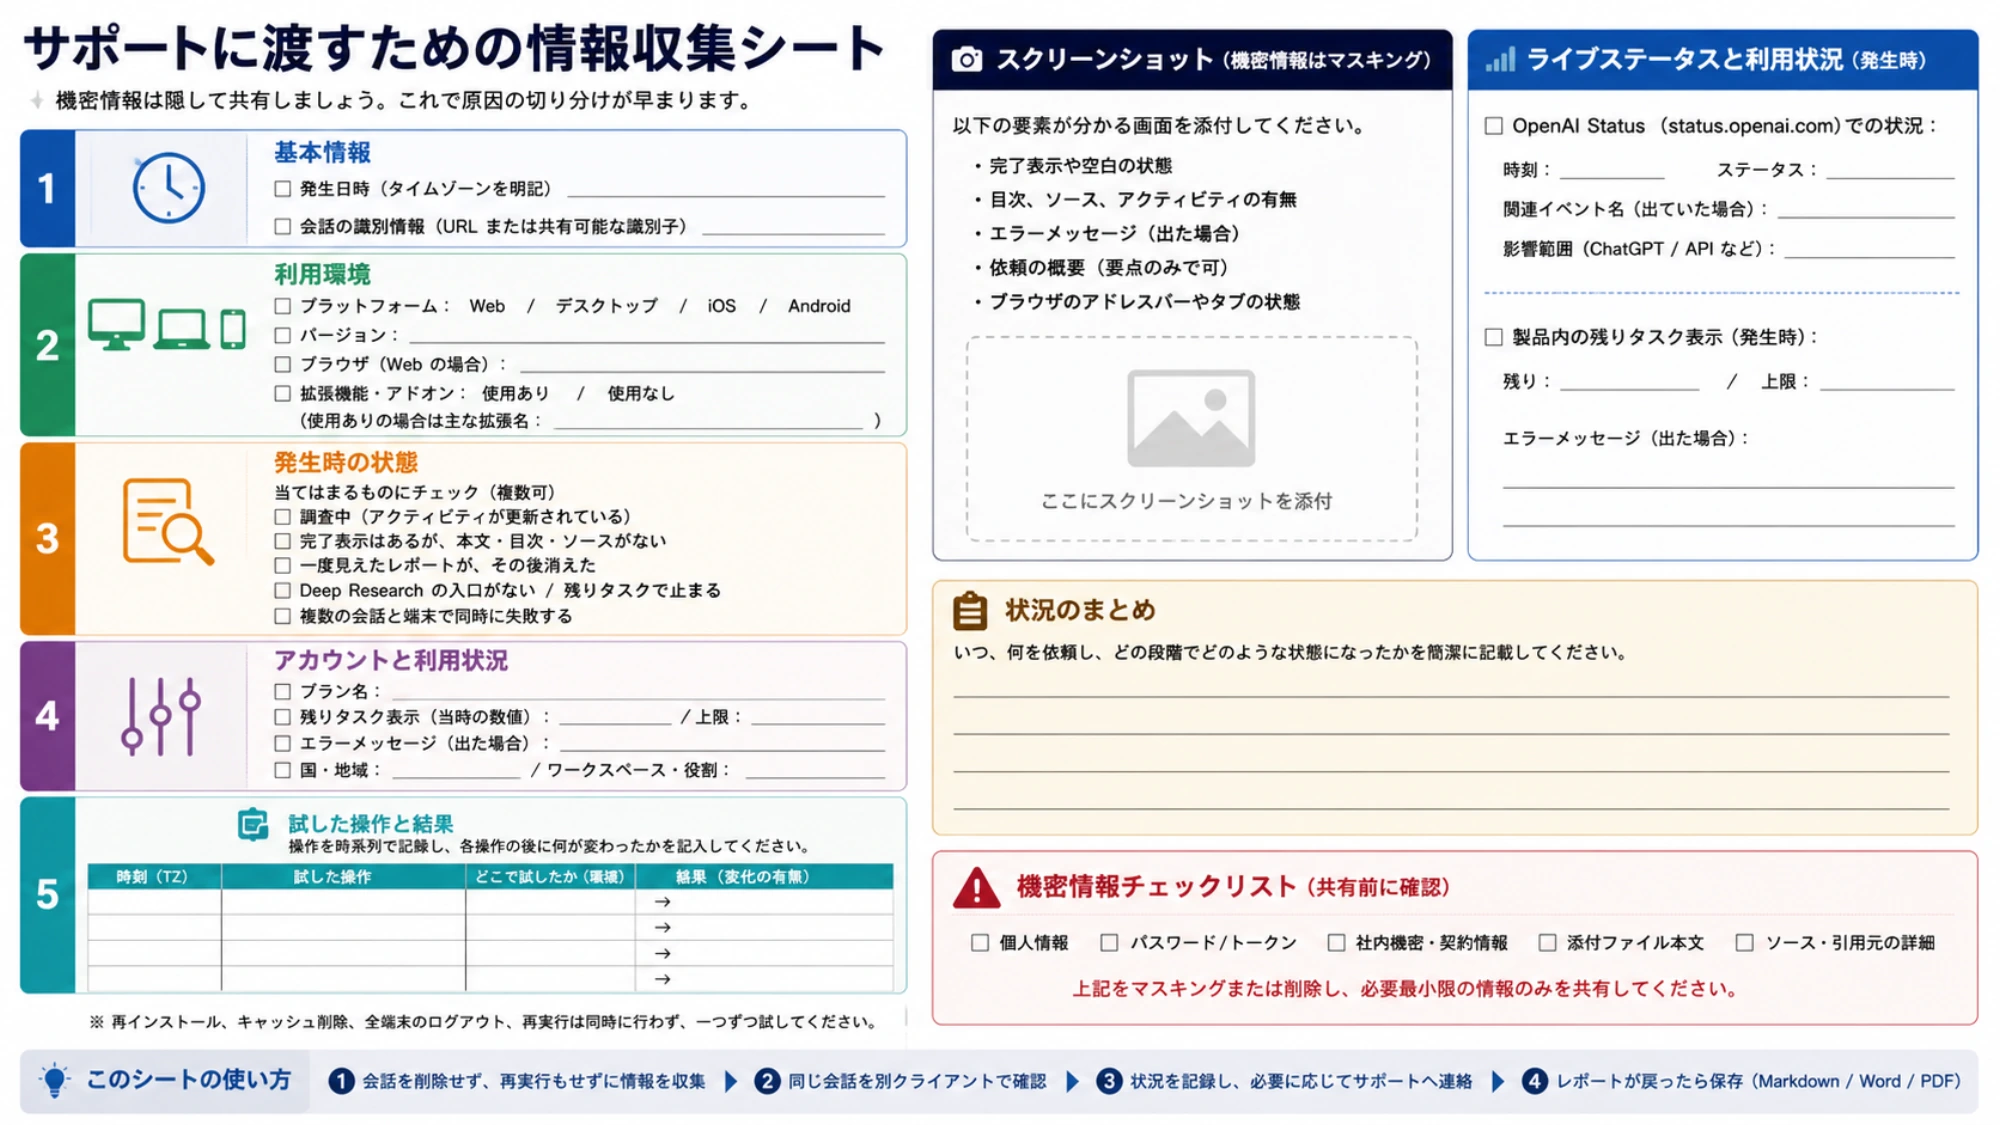
Task: Click the document magnifier icon in 発生時の状態
Action: [x=168, y=522]
